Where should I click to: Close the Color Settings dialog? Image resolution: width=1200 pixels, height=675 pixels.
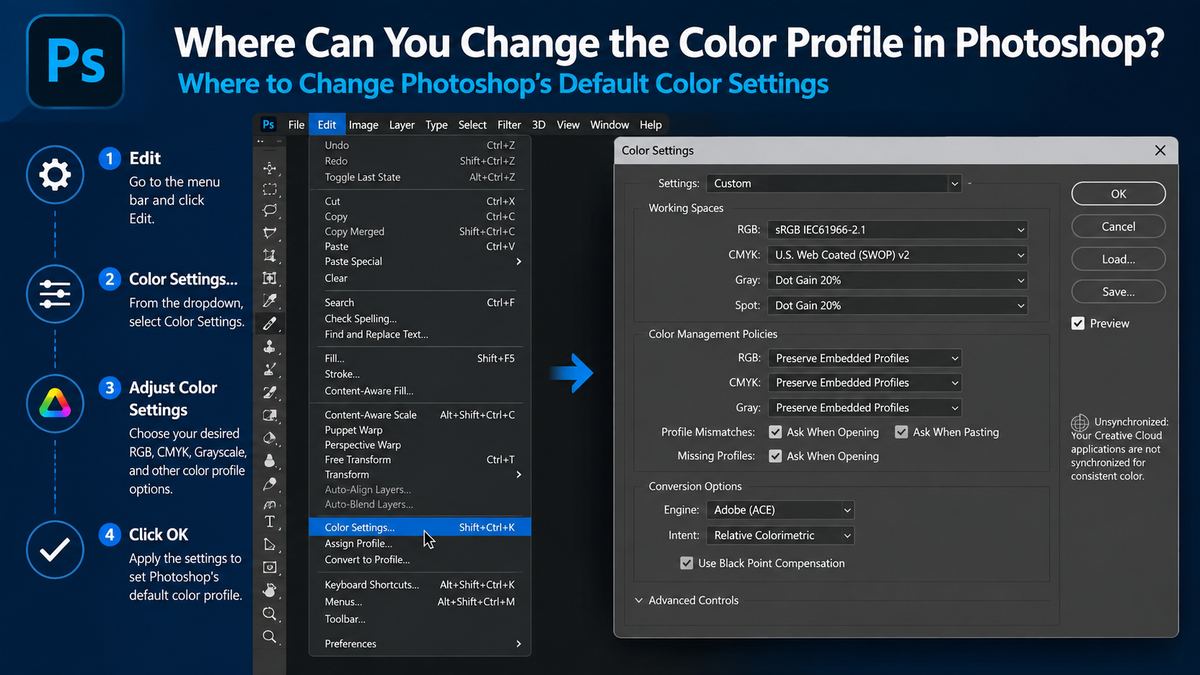[1160, 150]
